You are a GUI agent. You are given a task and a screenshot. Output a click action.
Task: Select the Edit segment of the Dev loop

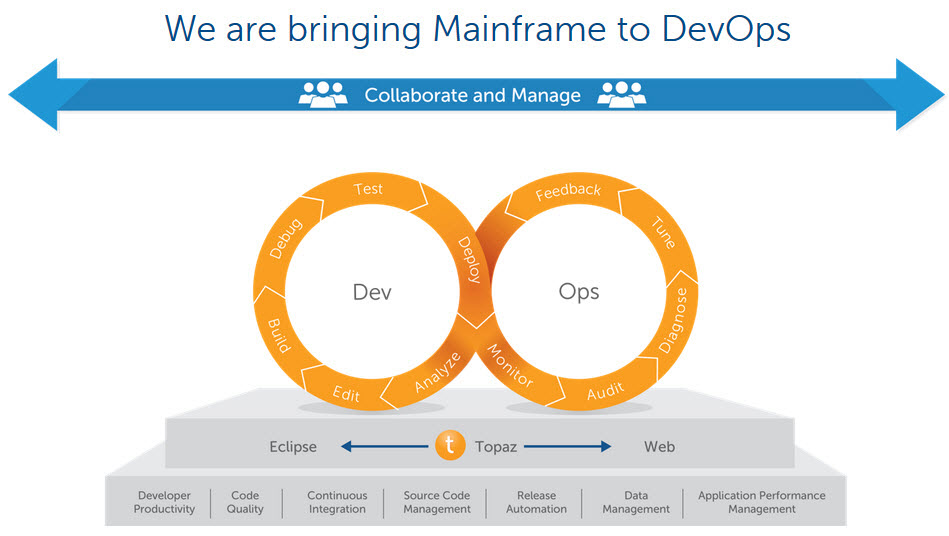[346, 394]
